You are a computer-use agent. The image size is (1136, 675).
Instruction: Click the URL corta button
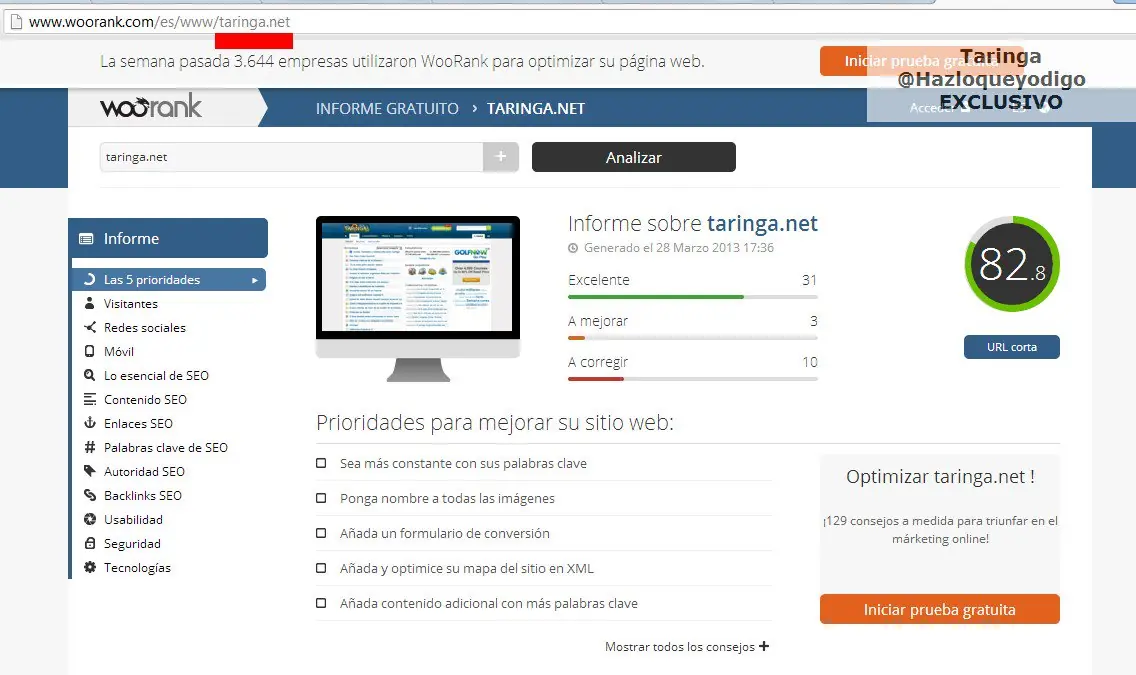tap(1011, 347)
